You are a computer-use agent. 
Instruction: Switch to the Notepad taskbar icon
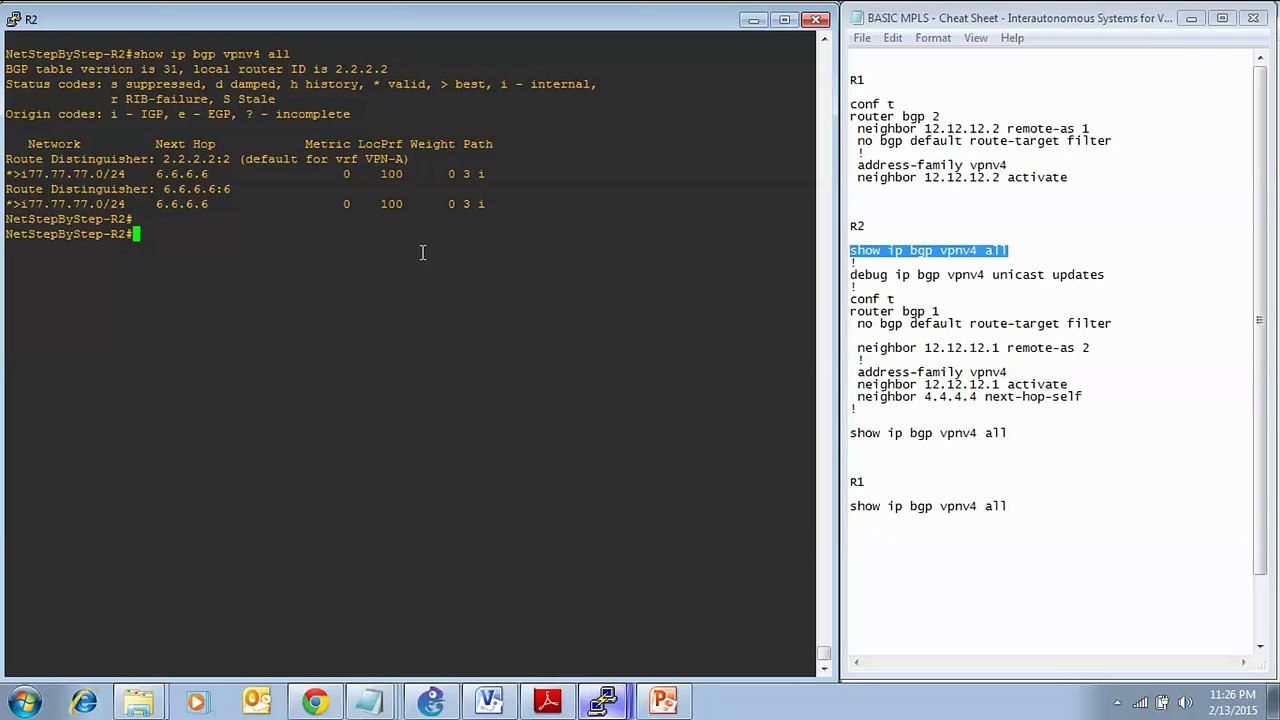(x=372, y=701)
